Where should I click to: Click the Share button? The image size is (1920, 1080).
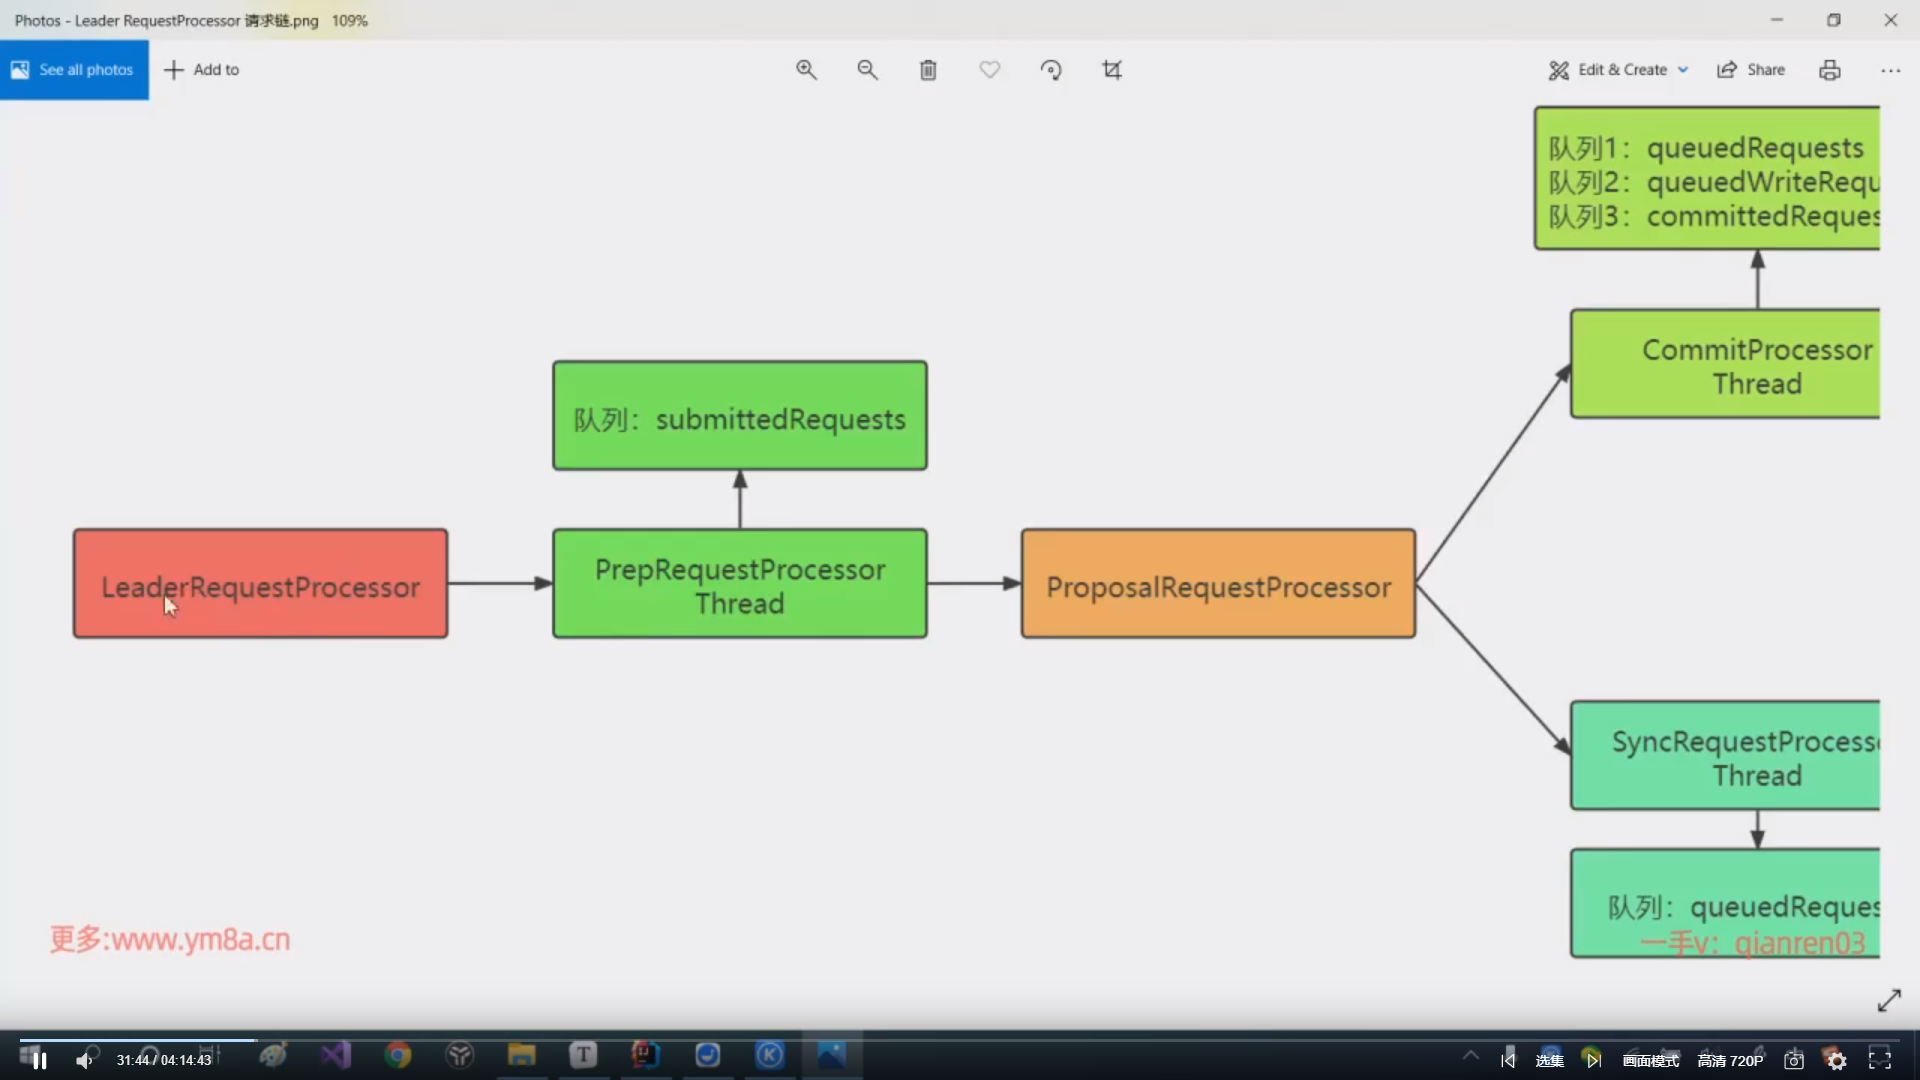[x=1751, y=70]
